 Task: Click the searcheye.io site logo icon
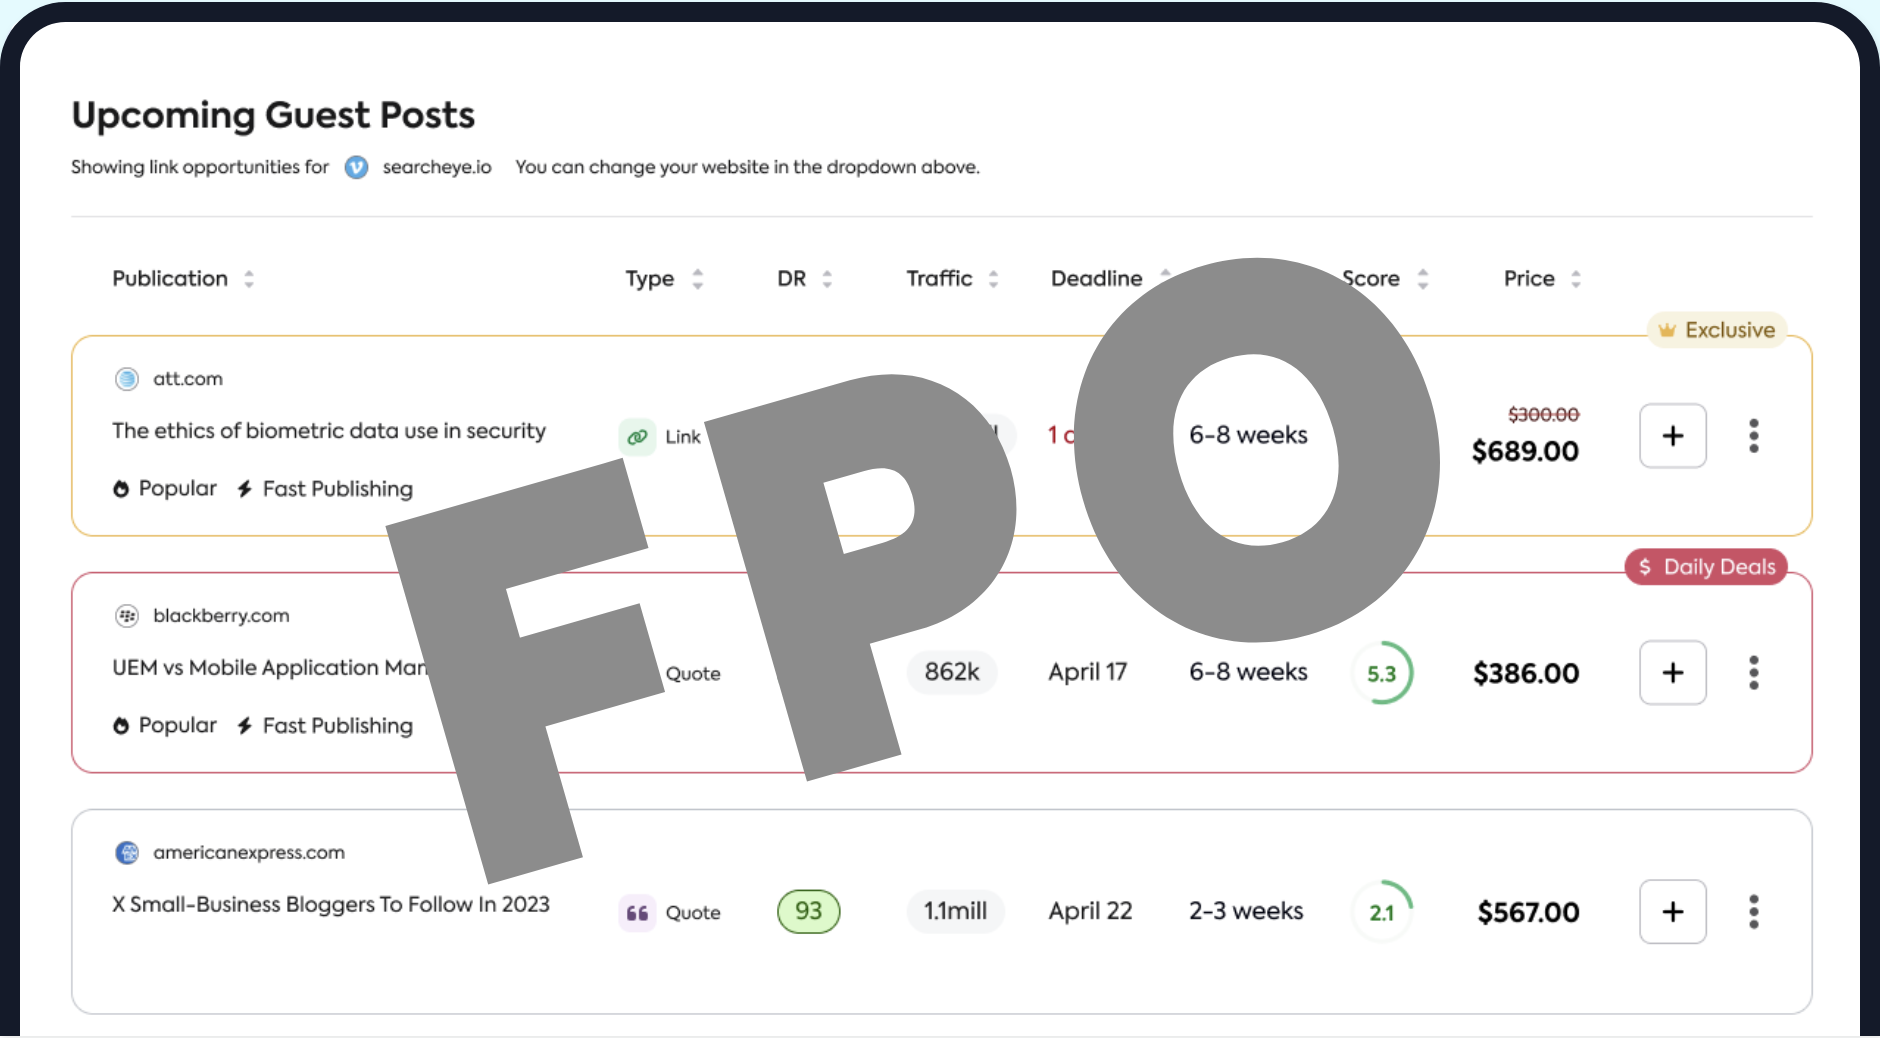click(x=356, y=167)
